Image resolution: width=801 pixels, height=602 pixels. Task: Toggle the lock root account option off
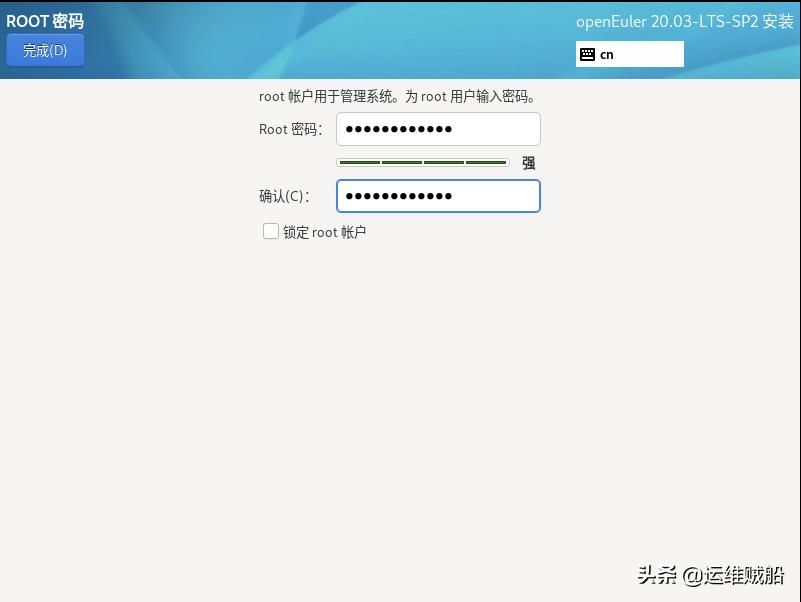click(x=271, y=231)
